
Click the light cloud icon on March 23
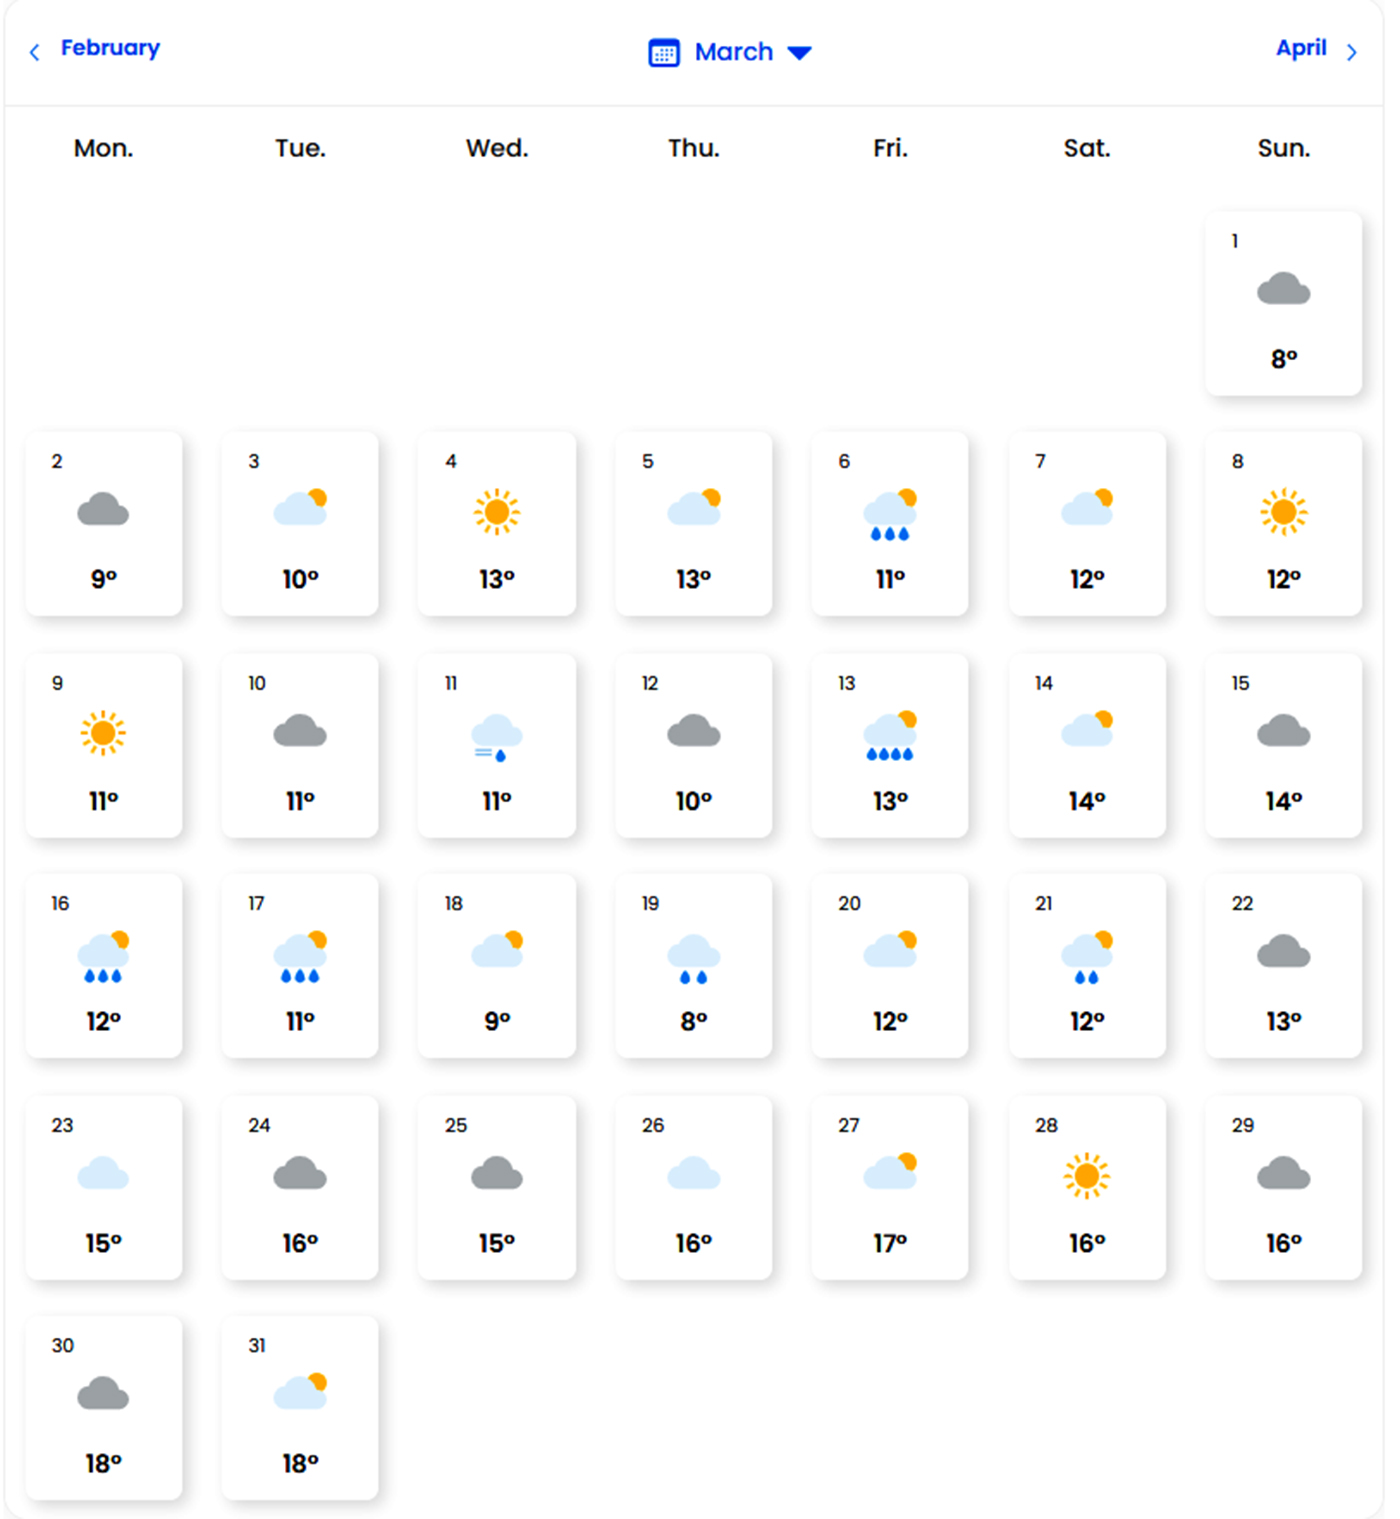103,1173
